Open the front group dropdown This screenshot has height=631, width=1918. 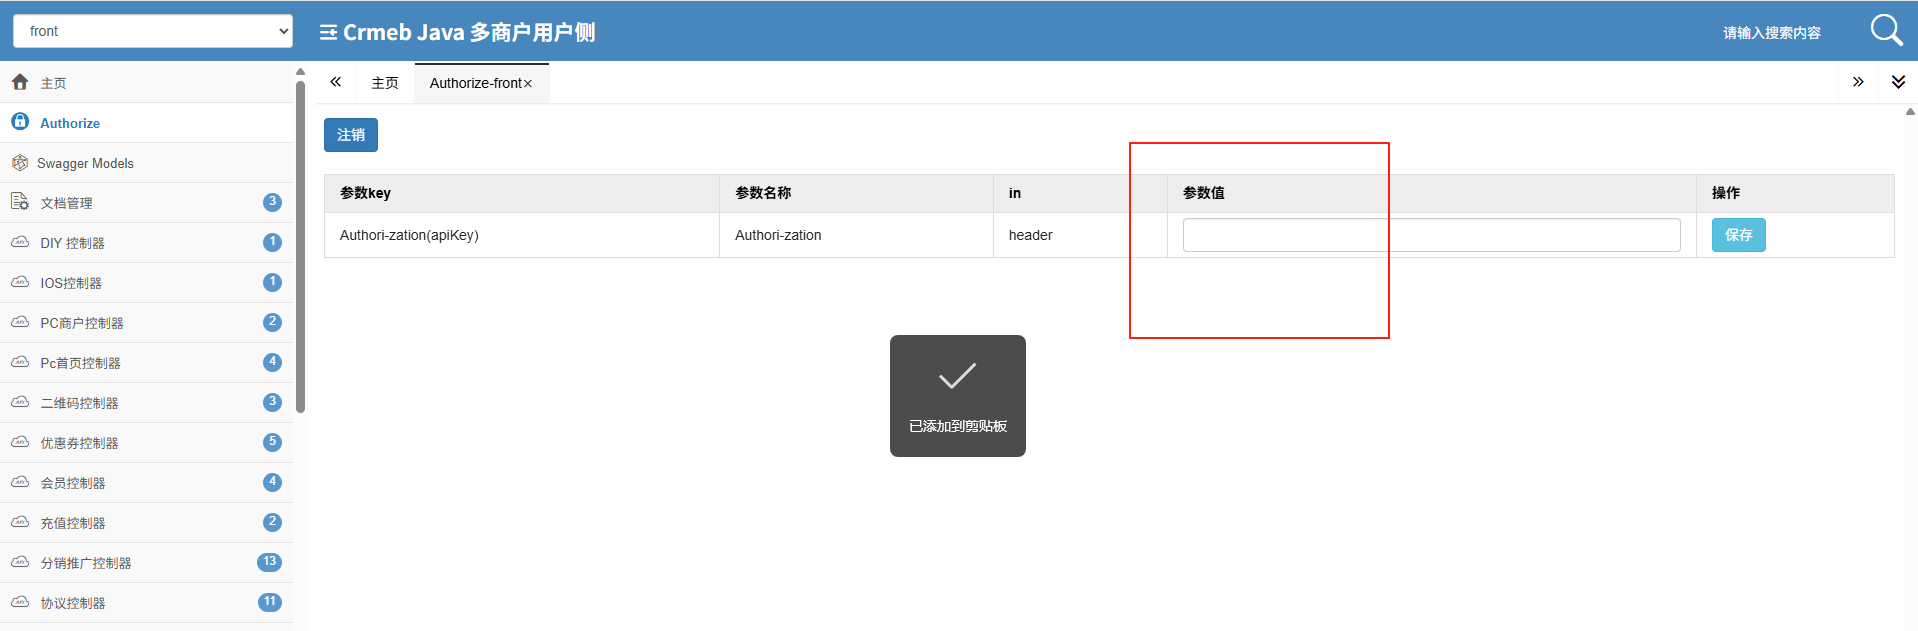coord(153,31)
